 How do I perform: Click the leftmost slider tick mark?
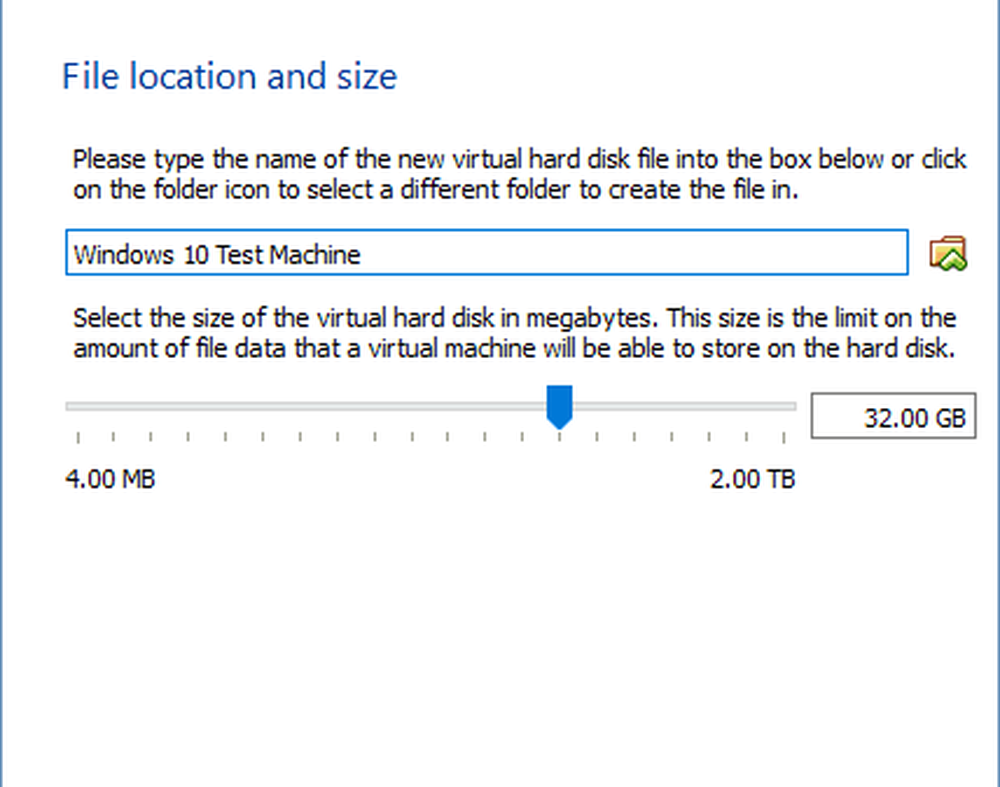[77, 437]
